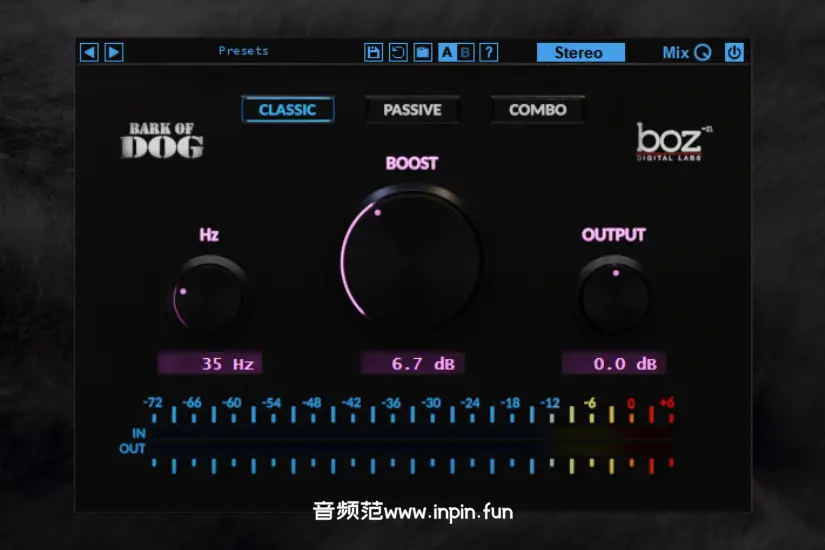The width and height of the screenshot is (825, 550).
Task: Open the Stereo channel mode selector
Action: (580, 53)
